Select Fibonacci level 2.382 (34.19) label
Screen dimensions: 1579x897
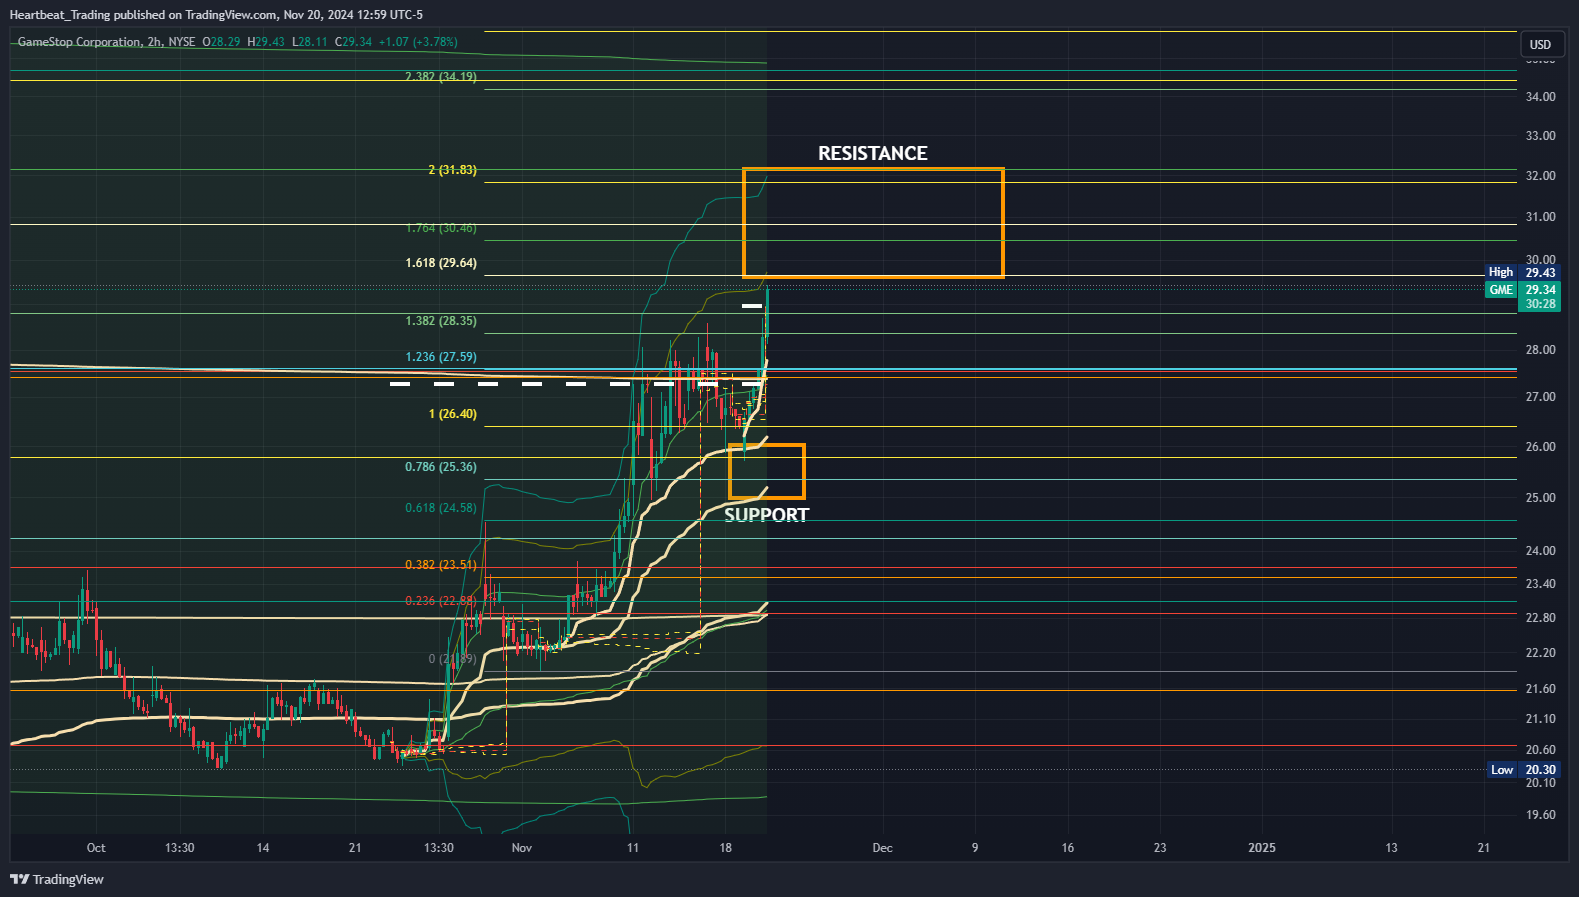[x=441, y=76]
